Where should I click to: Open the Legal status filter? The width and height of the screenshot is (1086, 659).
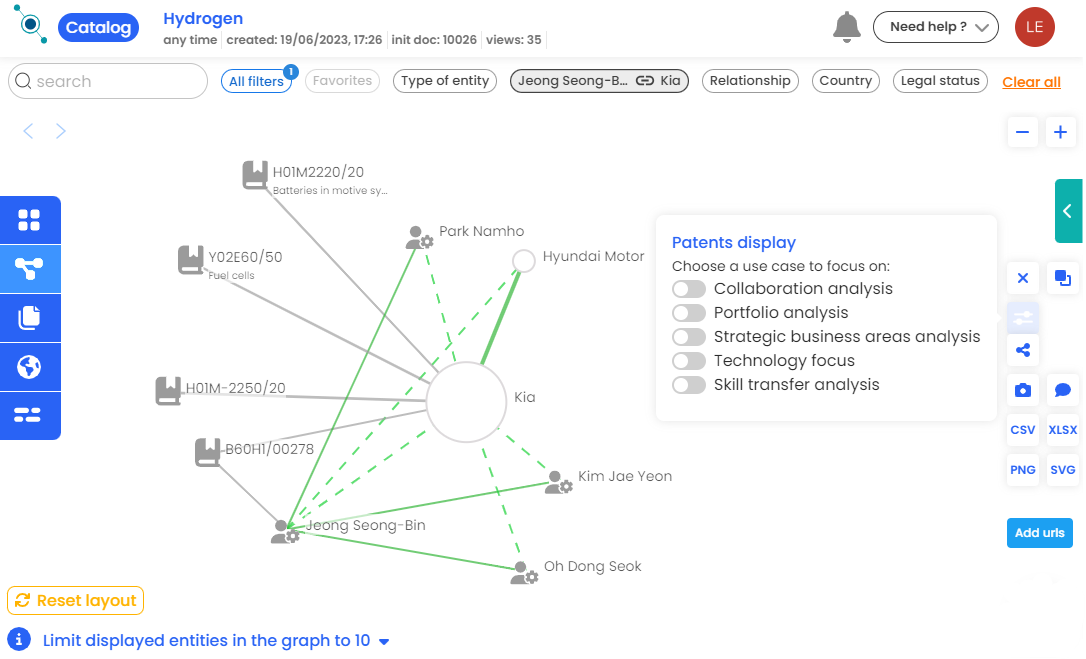coord(940,81)
